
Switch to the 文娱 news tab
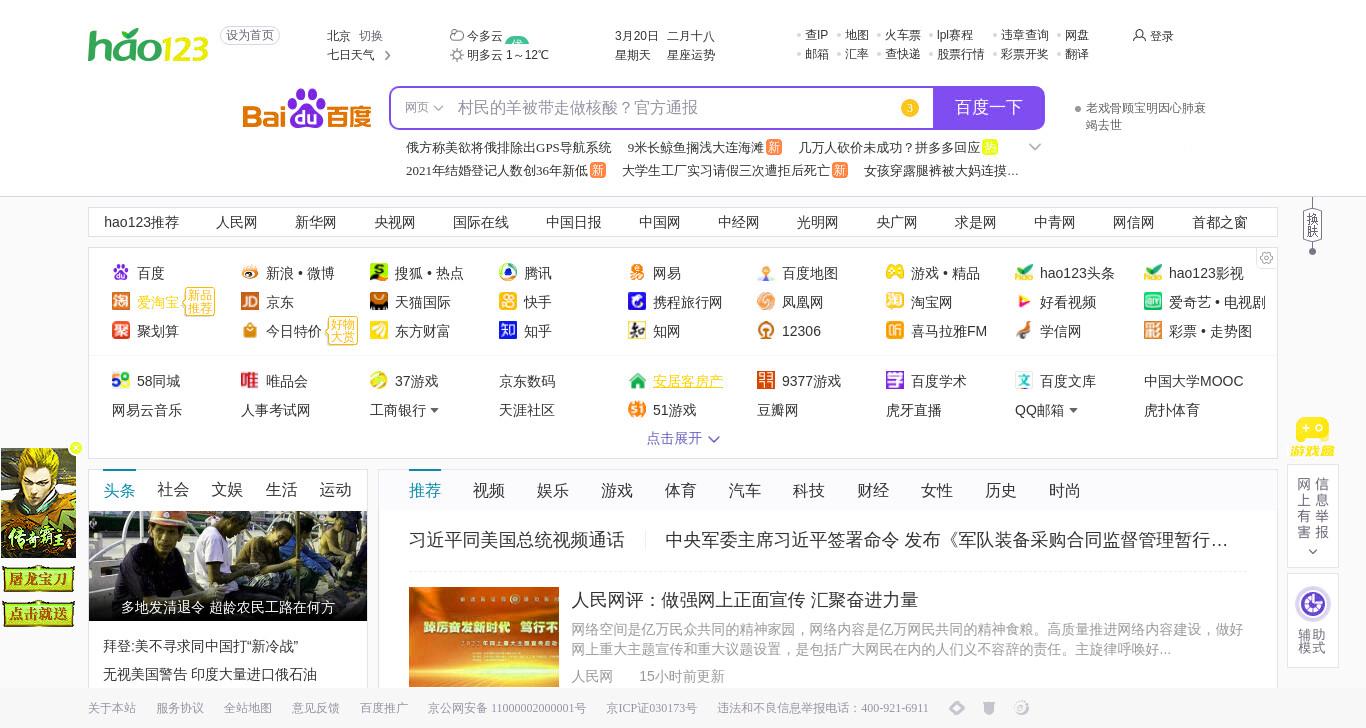(227, 489)
